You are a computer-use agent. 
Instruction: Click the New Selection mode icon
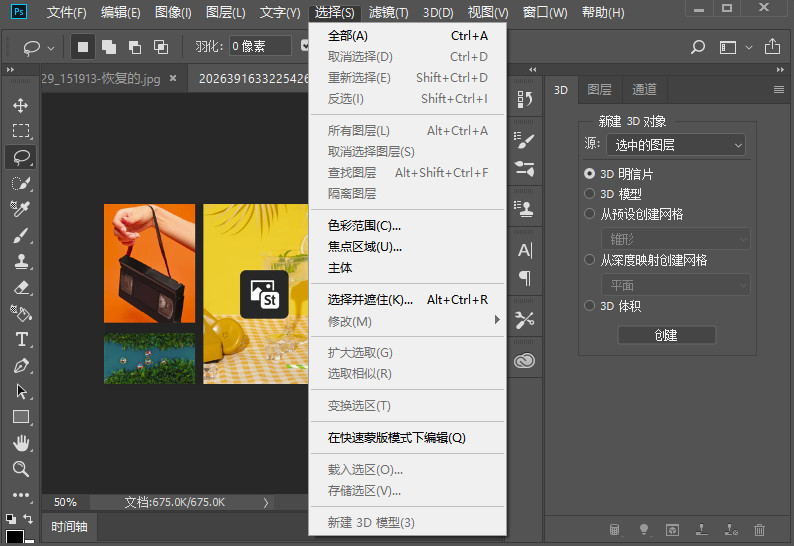(83, 47)
